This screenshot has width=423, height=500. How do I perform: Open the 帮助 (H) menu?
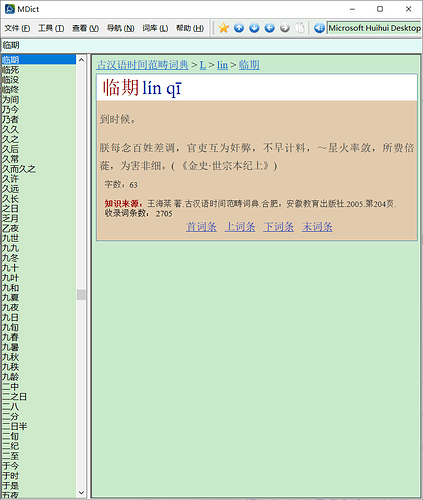tap(190, 28)
